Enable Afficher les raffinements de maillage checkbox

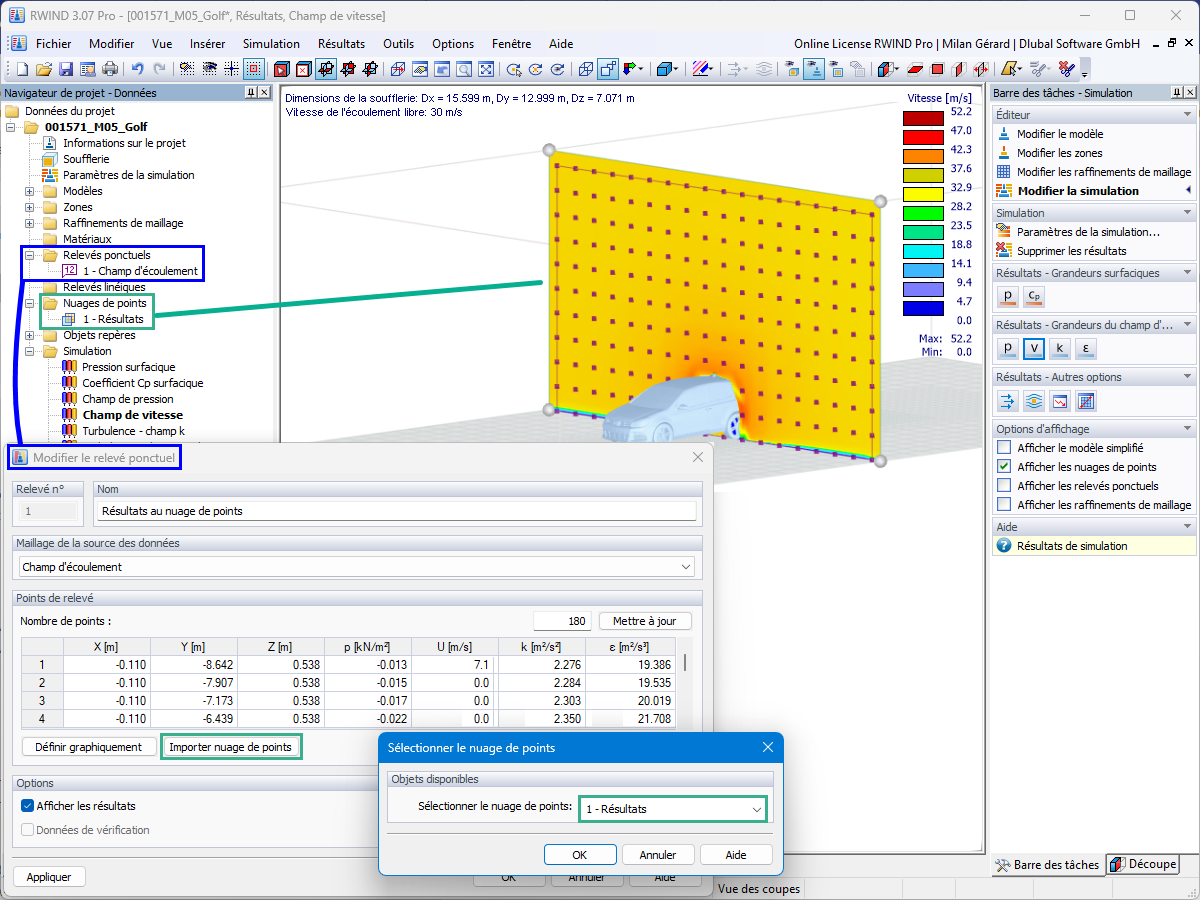1004,505
